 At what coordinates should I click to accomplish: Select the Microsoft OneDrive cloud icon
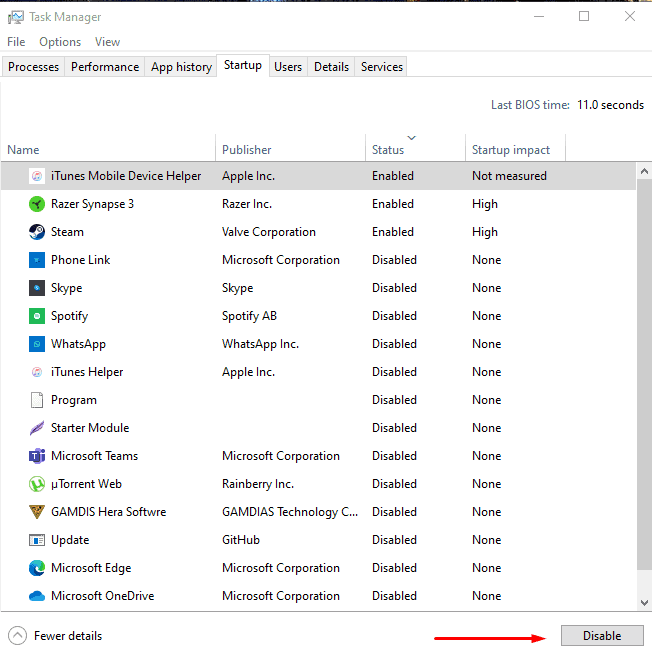pyautogui.click(x=37, y=596)
